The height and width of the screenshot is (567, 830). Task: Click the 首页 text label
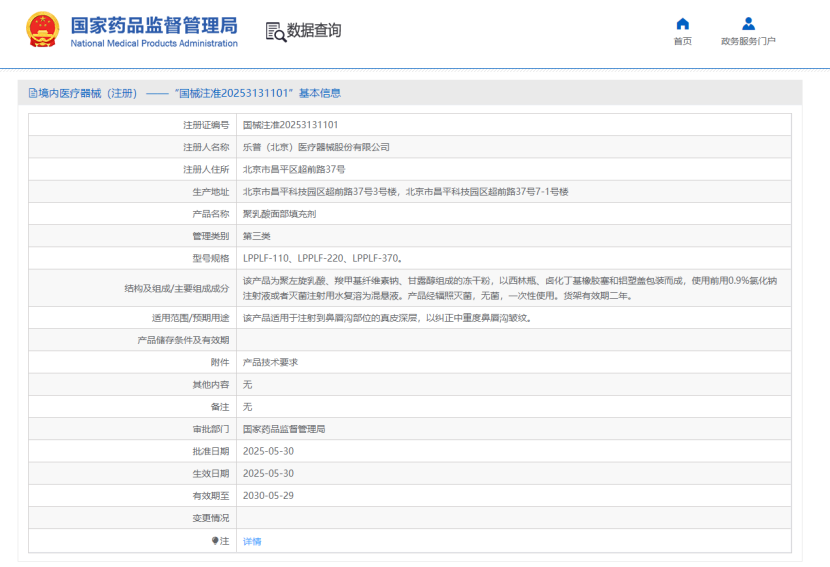tap(682, 42)
